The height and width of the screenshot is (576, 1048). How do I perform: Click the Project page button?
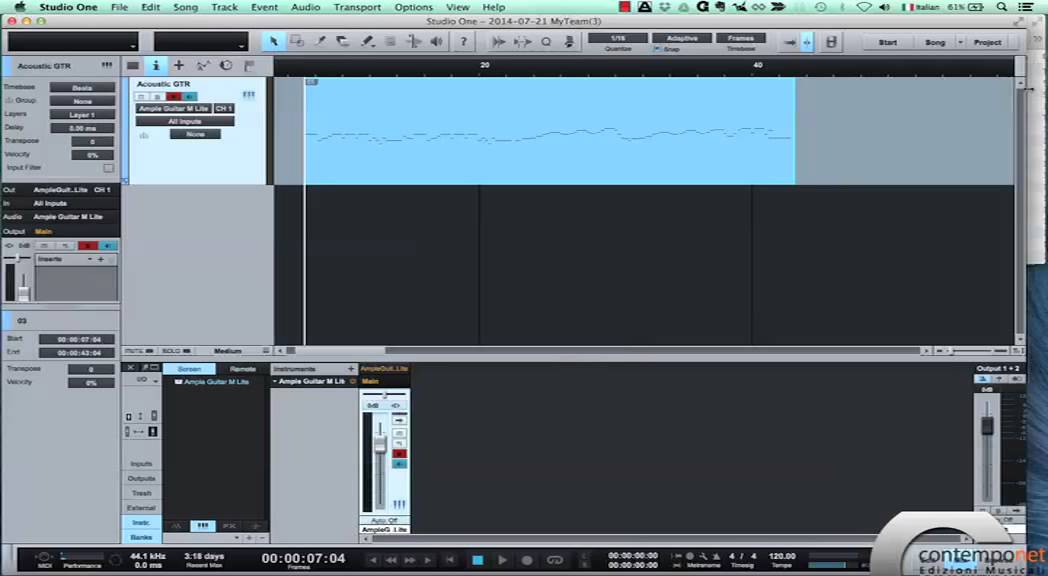point(987,42)
